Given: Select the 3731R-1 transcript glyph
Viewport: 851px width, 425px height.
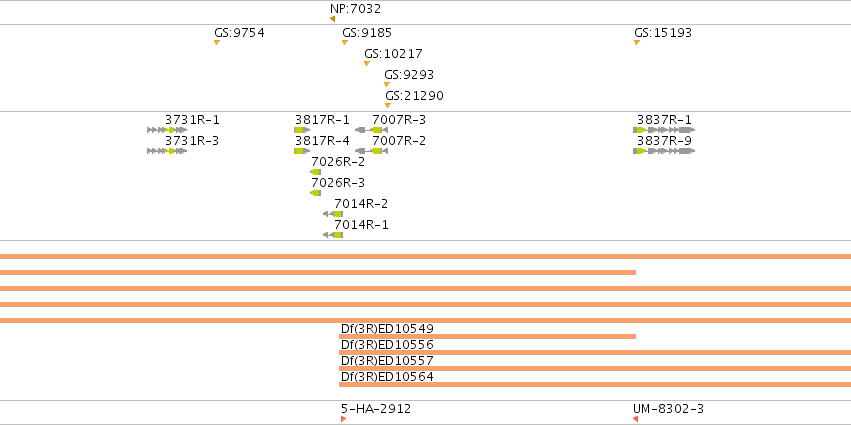Looking at the screenshot, I should (x=167, y=130).
